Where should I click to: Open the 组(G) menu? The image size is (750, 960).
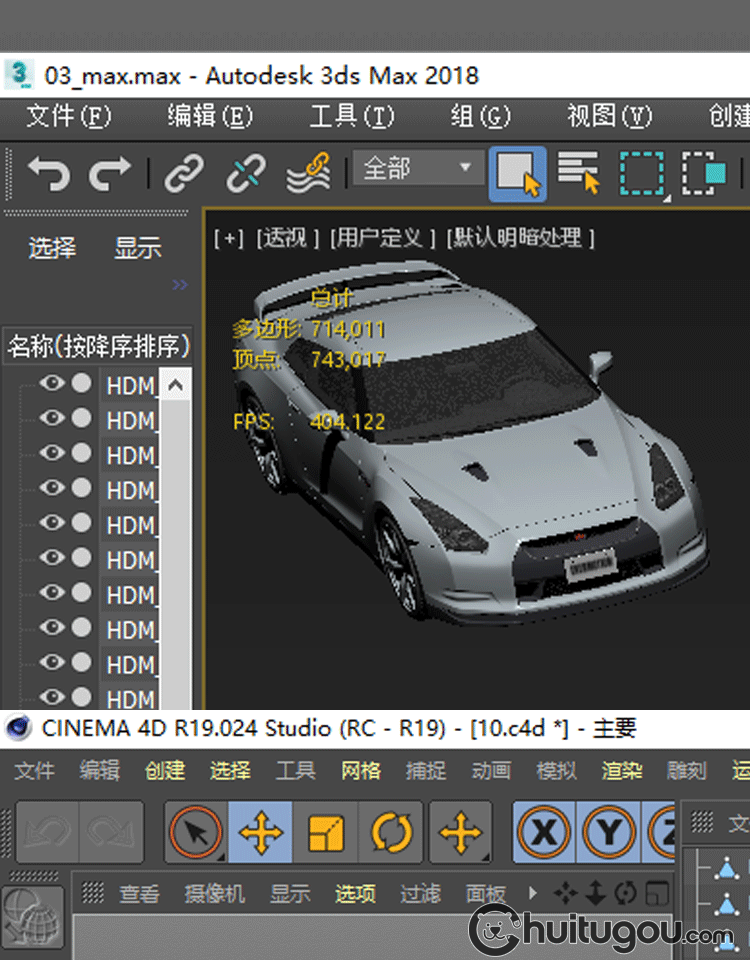(x=481, y=116)
